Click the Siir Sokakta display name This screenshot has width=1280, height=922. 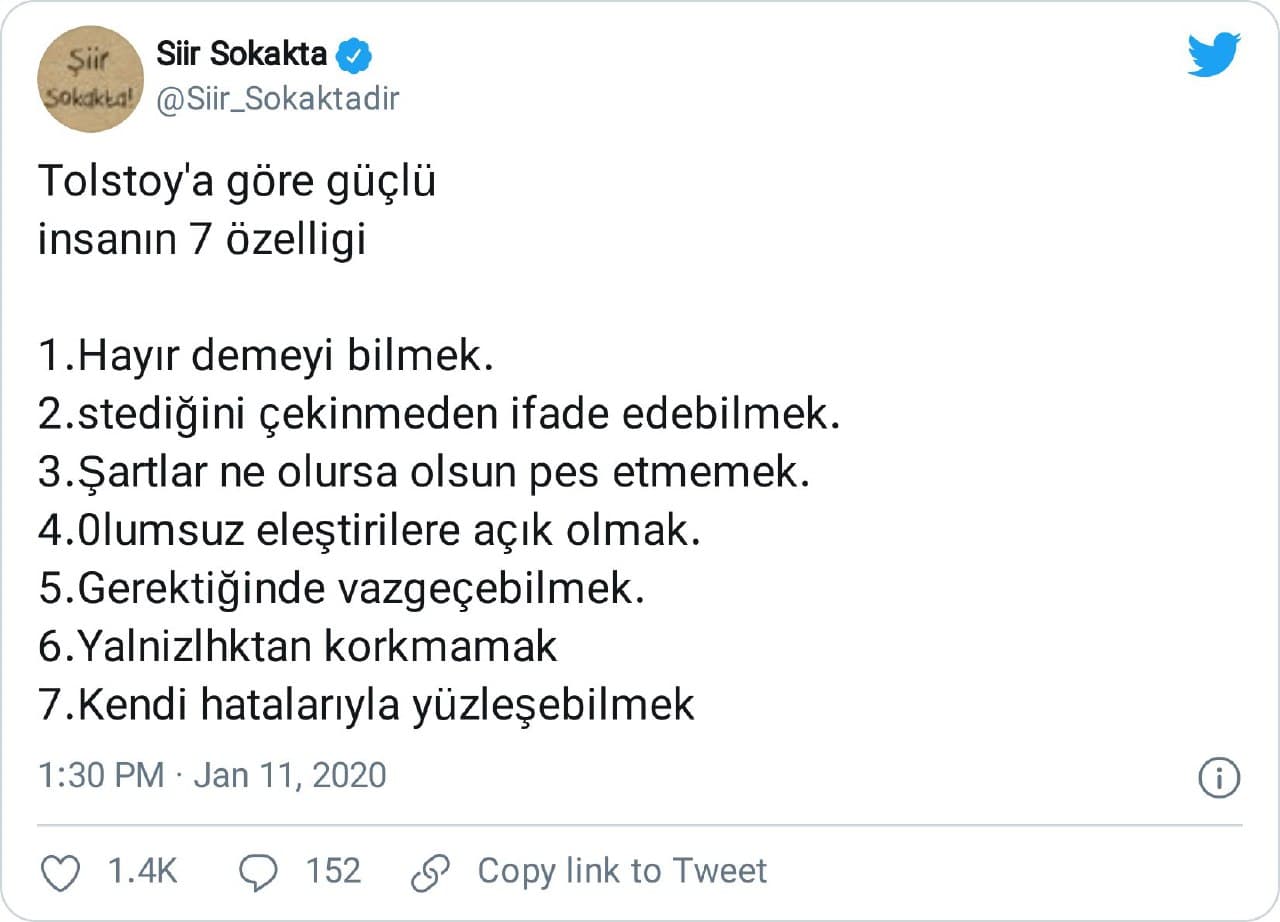pos(242,54)
